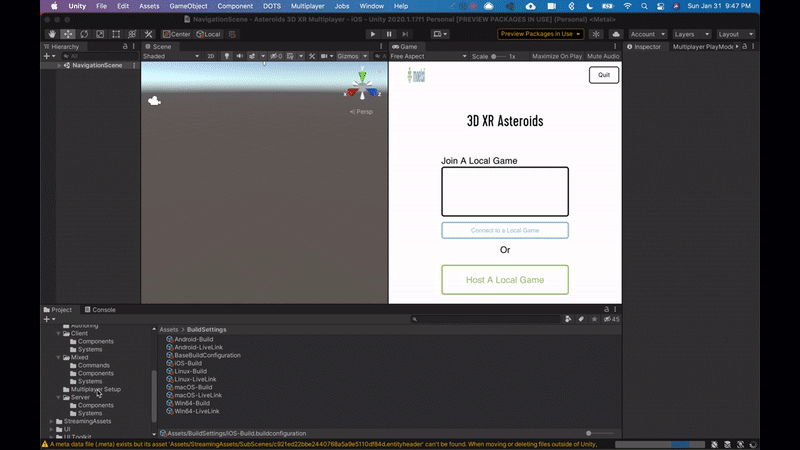Enable Mute Audio in Game view
Viewport: 800px width, 450px height.
tap(603, 56)
